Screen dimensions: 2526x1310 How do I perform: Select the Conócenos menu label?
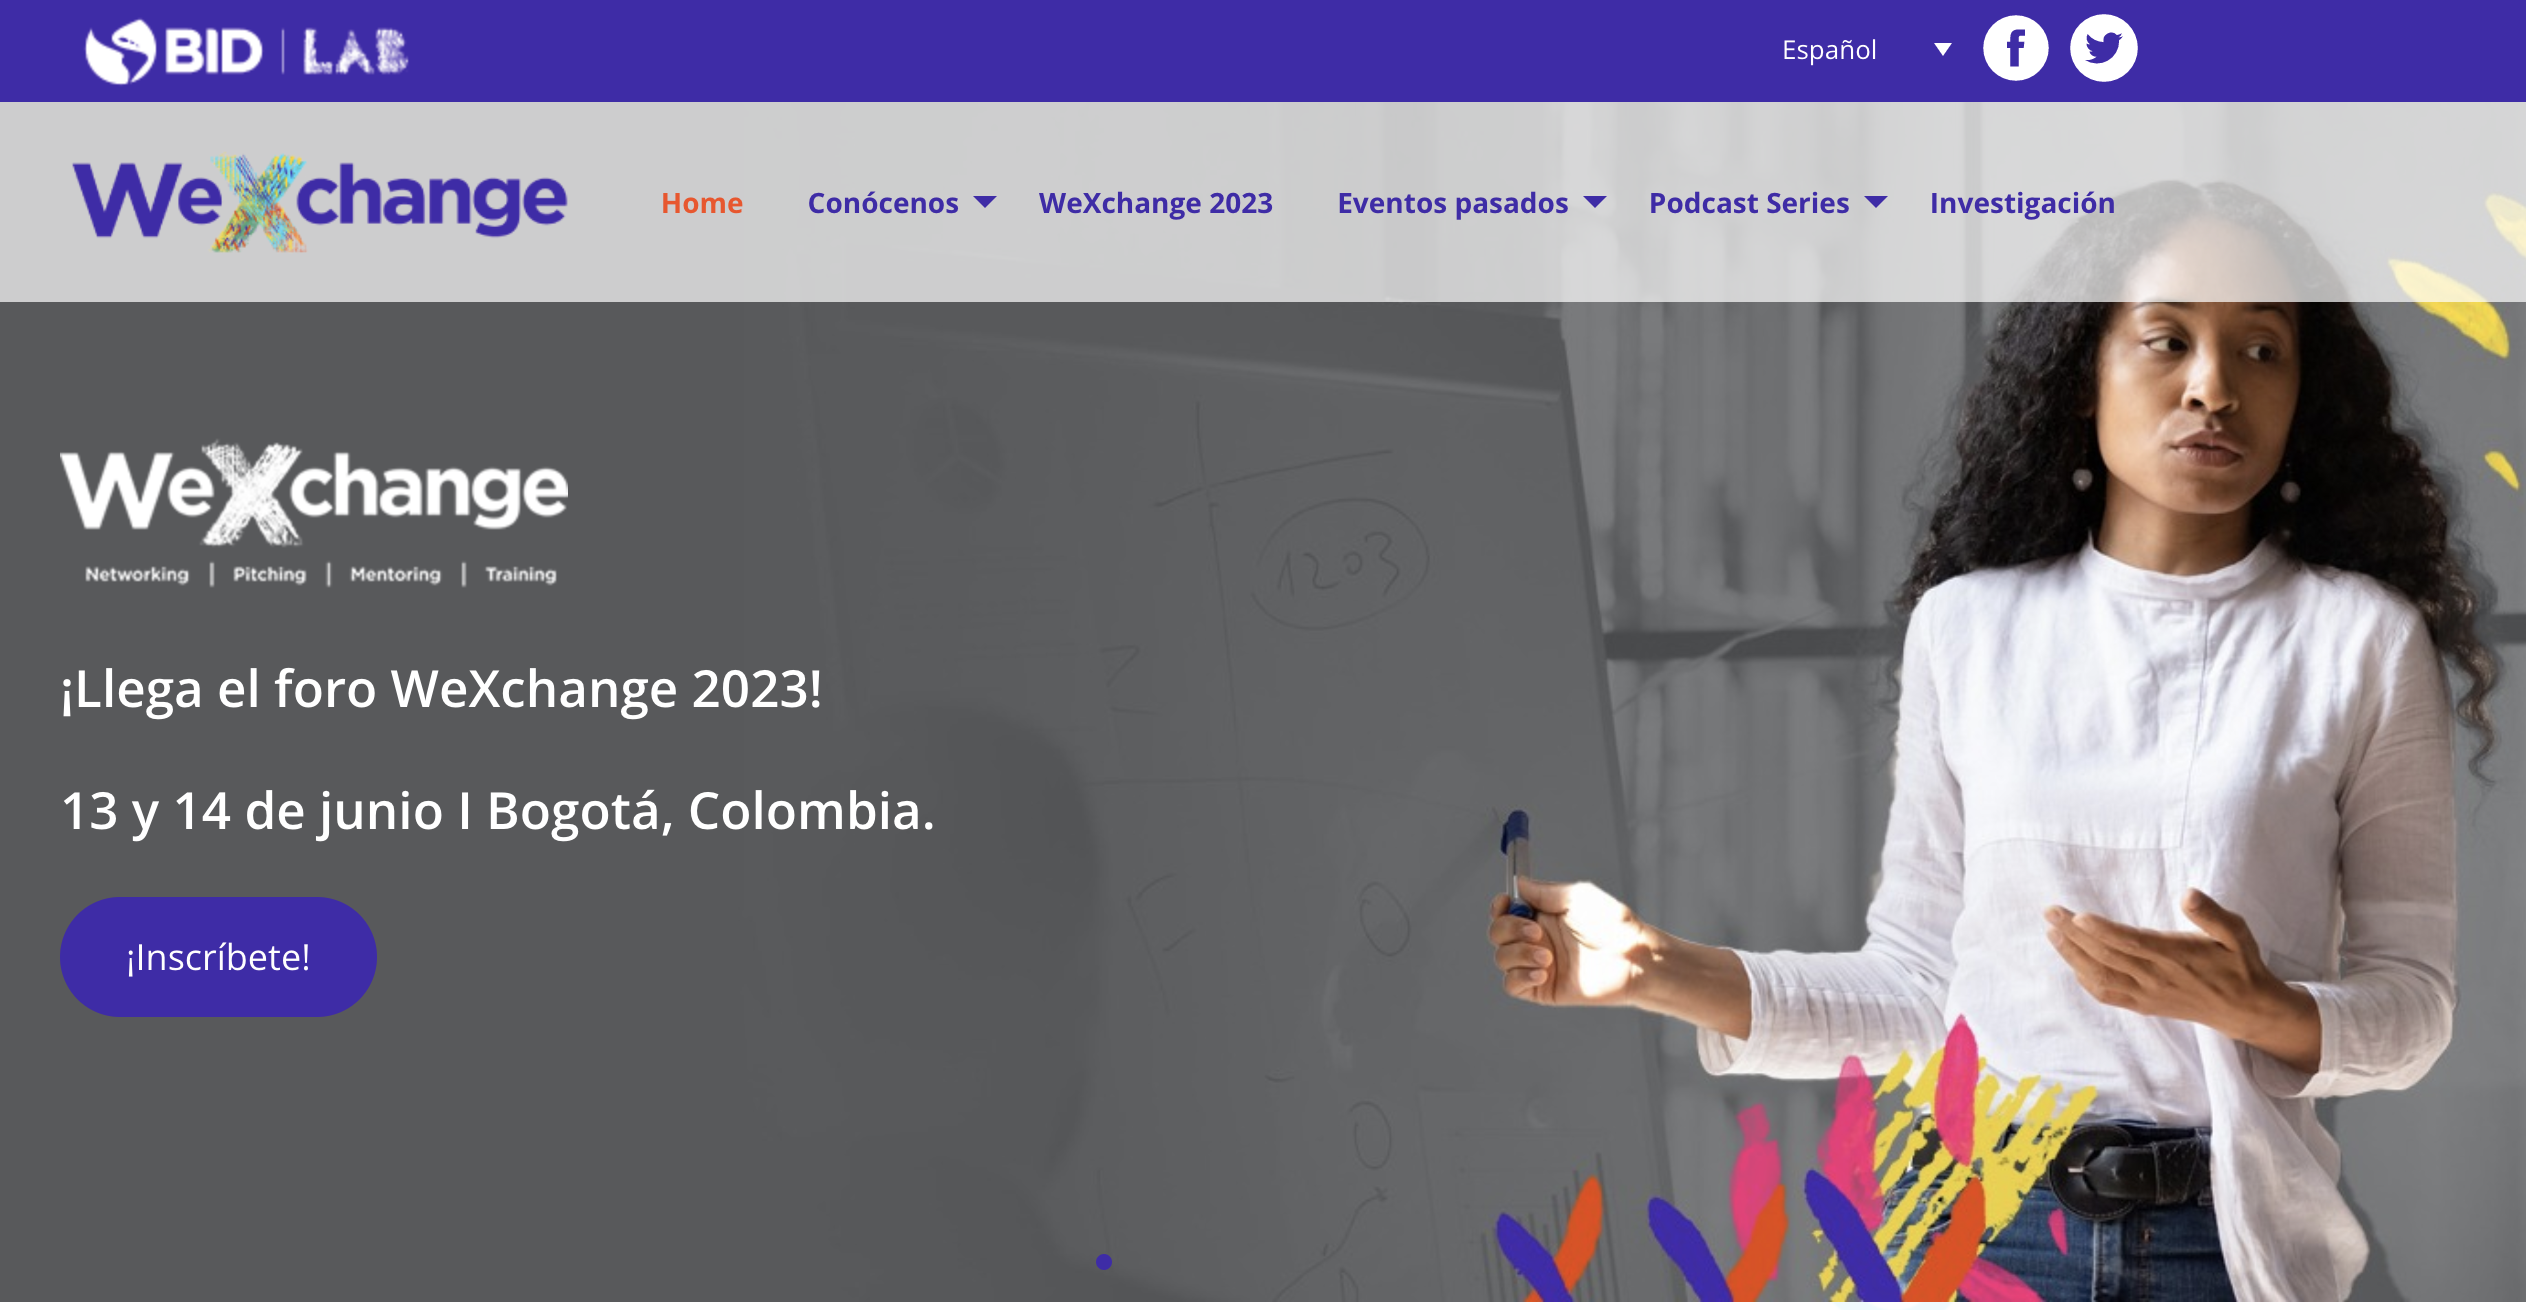[883, 203]
